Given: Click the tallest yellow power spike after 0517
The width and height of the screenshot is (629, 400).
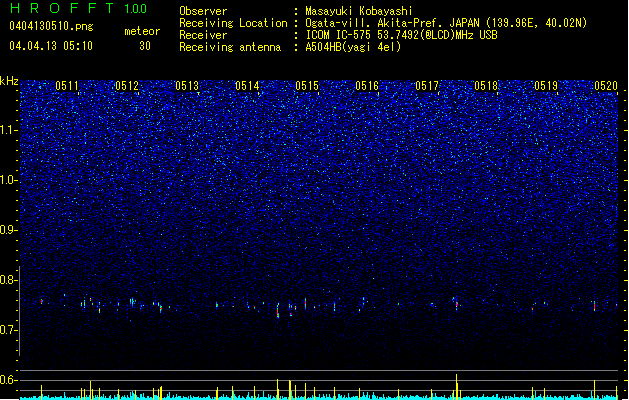Looking at the screenshot, I should click(457, 386).
